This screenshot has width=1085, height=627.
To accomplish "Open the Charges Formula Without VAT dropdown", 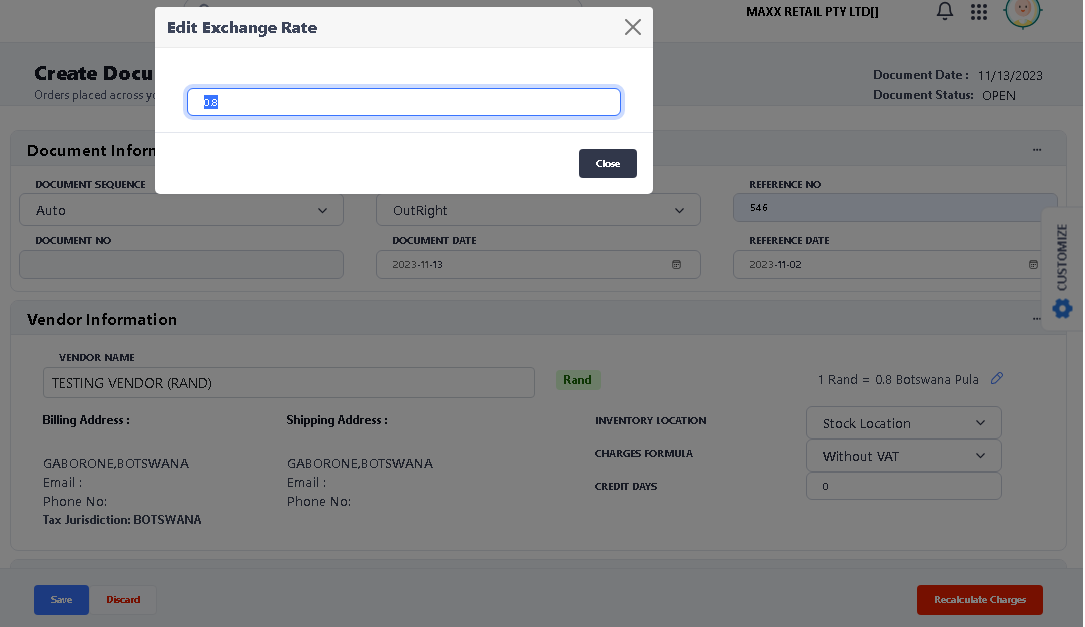I will tap(903, 456).
